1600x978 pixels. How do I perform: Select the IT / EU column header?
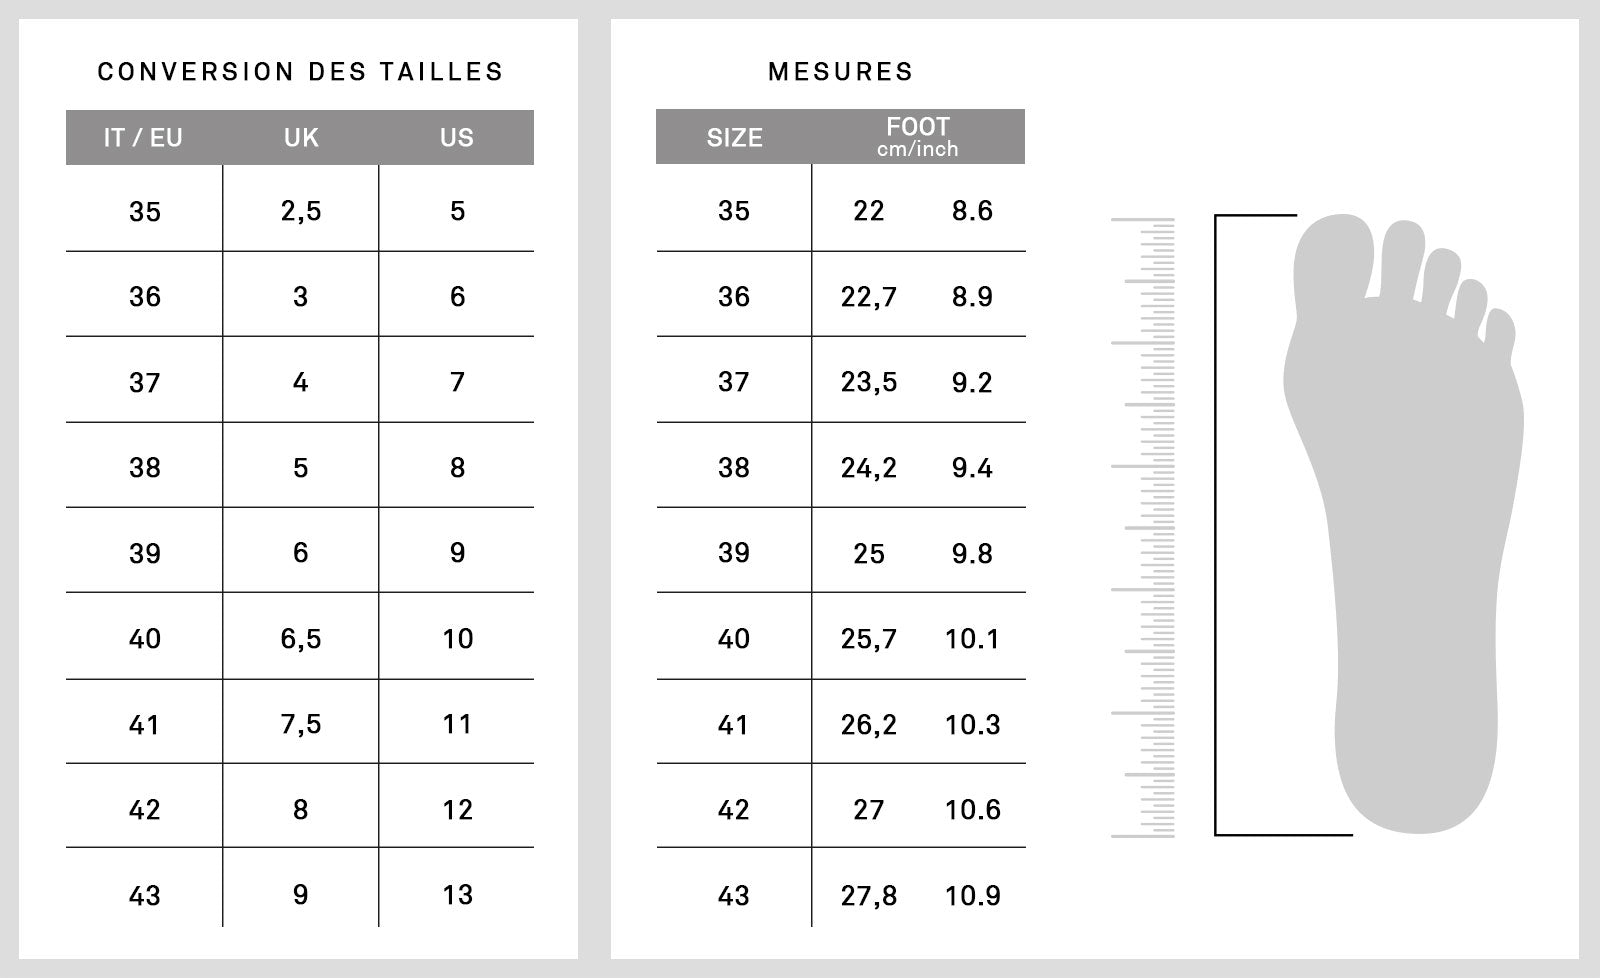coord(144,138)
